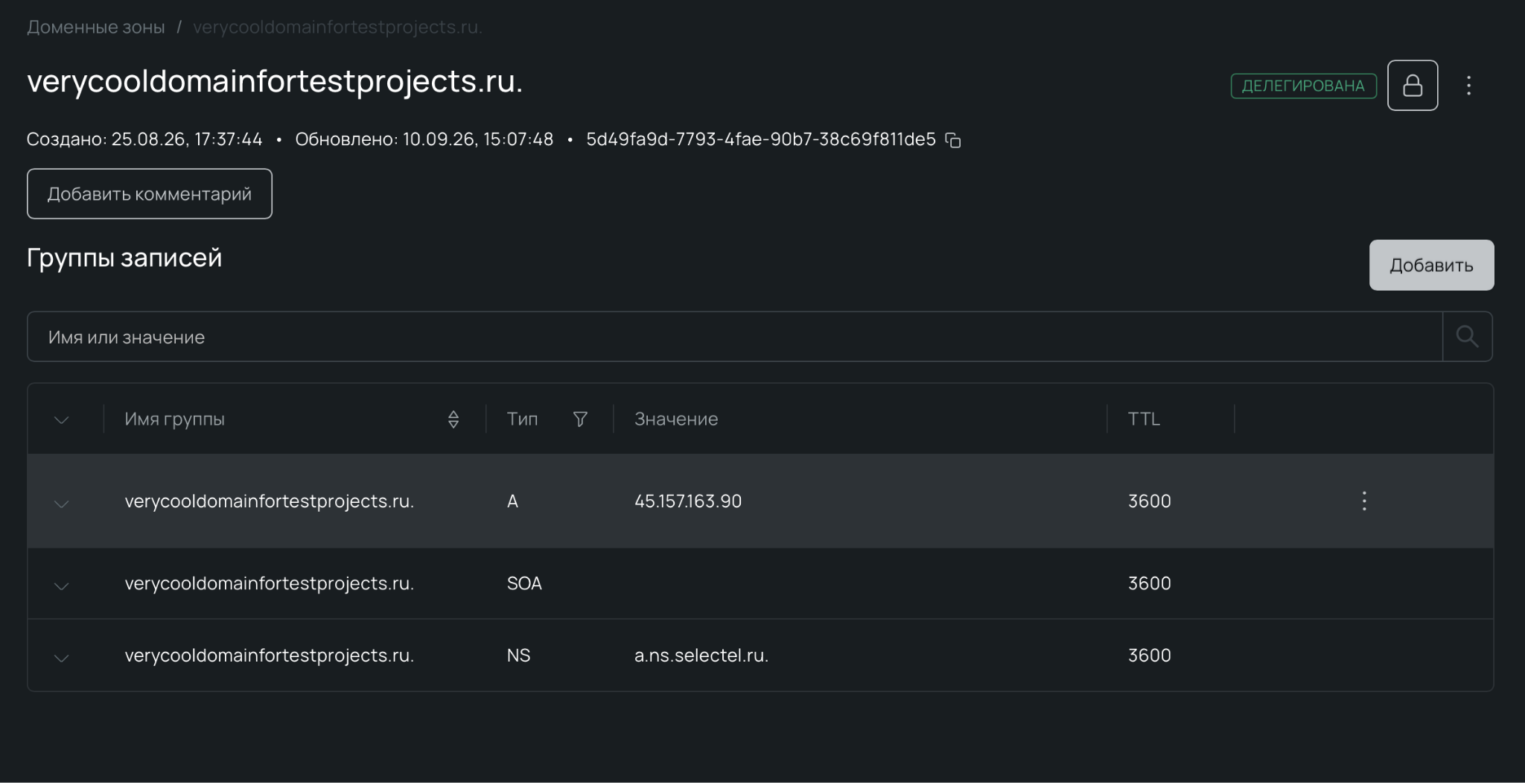The image size is (1525, 783).
Task: Click the TTL column header
Action: coord(1144,419)
